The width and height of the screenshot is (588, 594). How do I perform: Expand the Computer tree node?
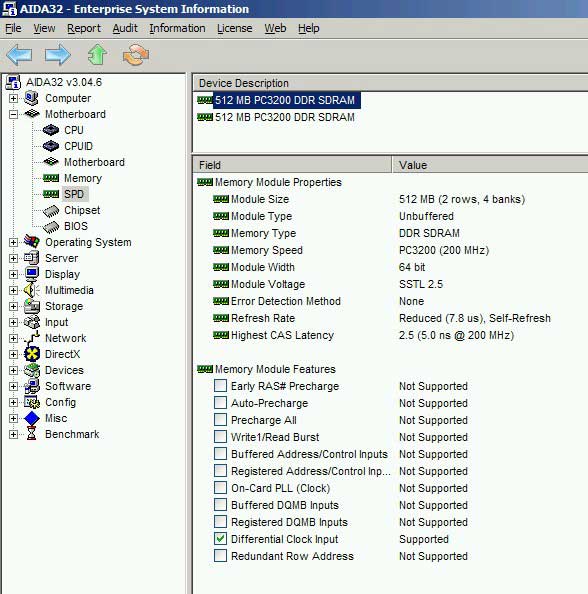tap(13, 98)
